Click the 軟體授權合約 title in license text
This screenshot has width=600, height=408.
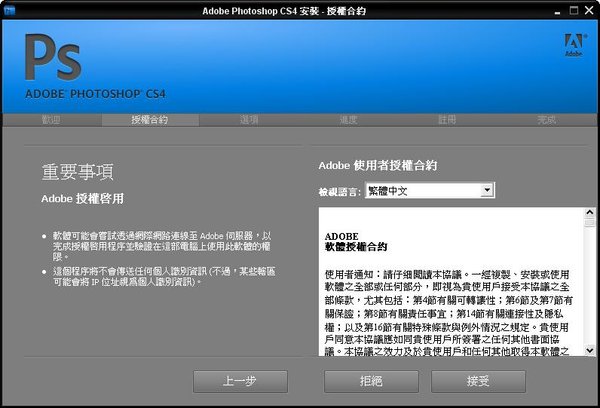(356, 247)
